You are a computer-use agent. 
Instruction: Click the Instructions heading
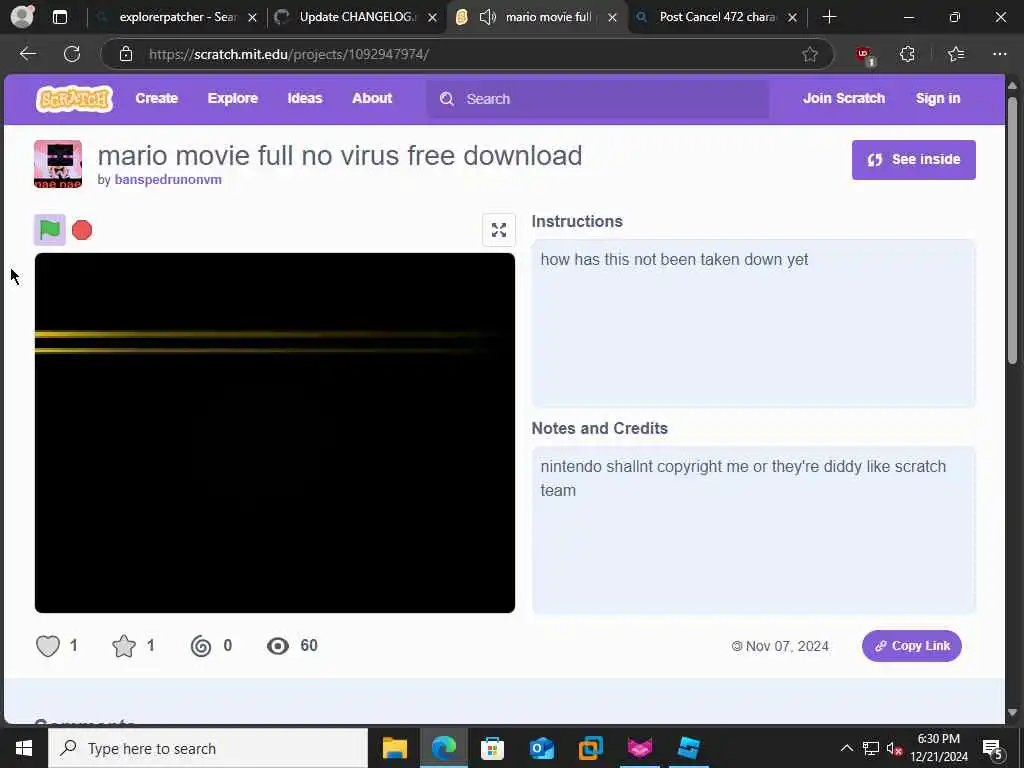click(577, 221)
